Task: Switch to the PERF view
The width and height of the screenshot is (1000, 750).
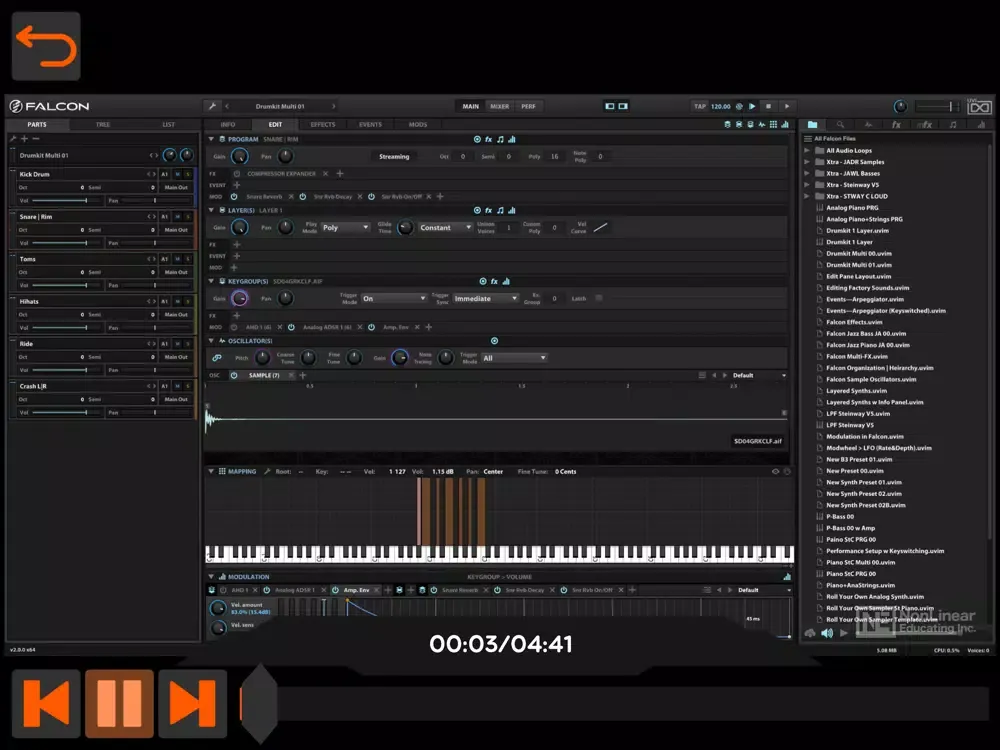Action: coord(529,107)
